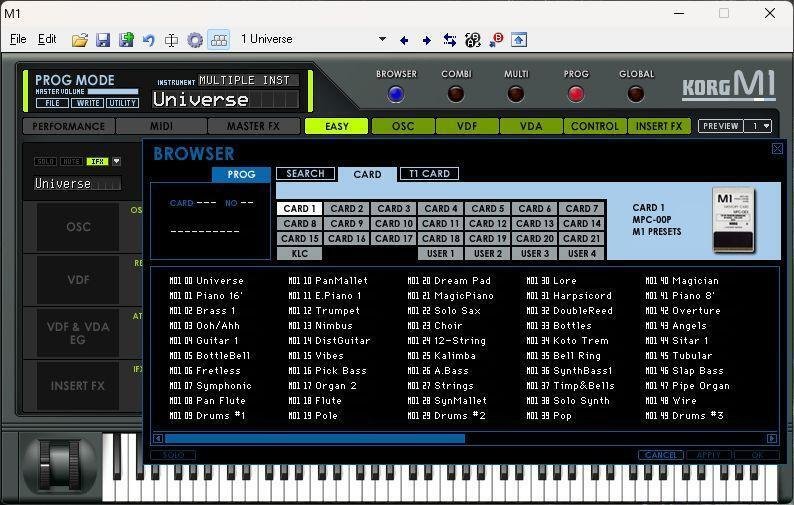Click the program list horizontal scrollbar

click(314, 438)
